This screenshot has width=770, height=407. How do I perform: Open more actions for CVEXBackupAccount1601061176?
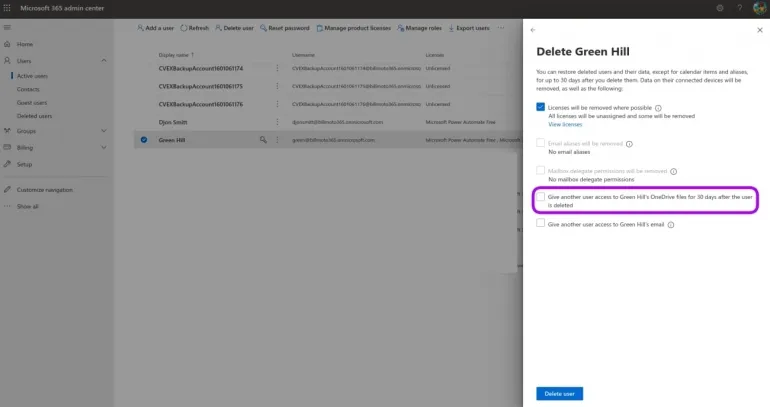[x=277, y=104]
